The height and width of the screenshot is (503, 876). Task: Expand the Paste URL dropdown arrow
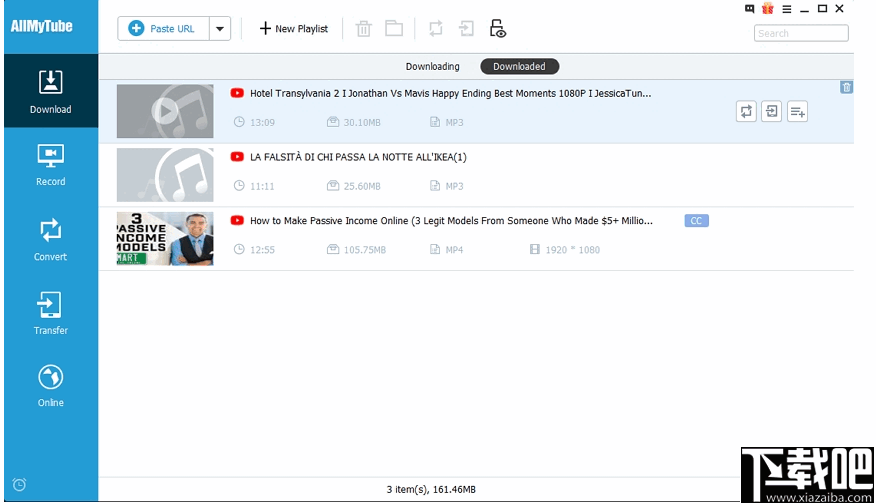[220, 29]
